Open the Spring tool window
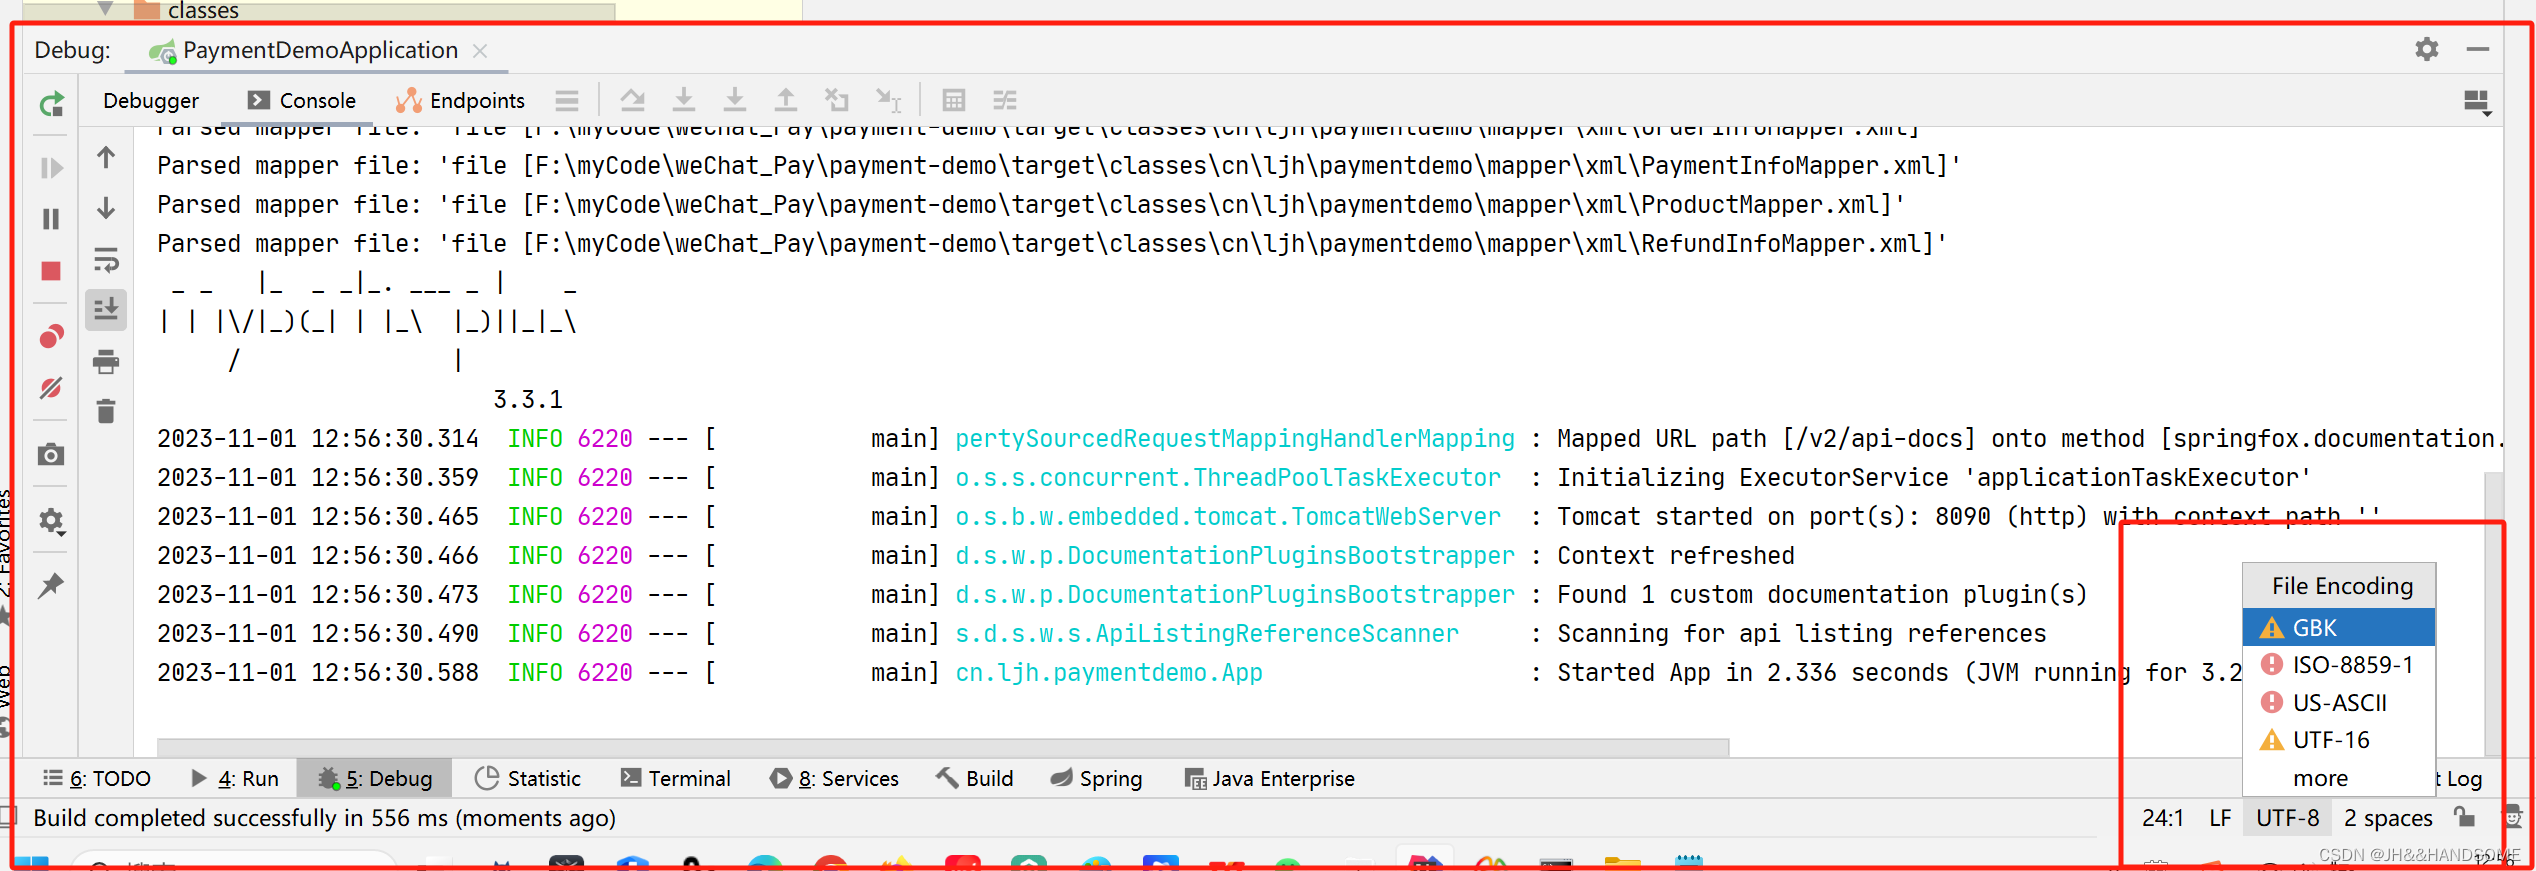 click(x=1097, y=778)
